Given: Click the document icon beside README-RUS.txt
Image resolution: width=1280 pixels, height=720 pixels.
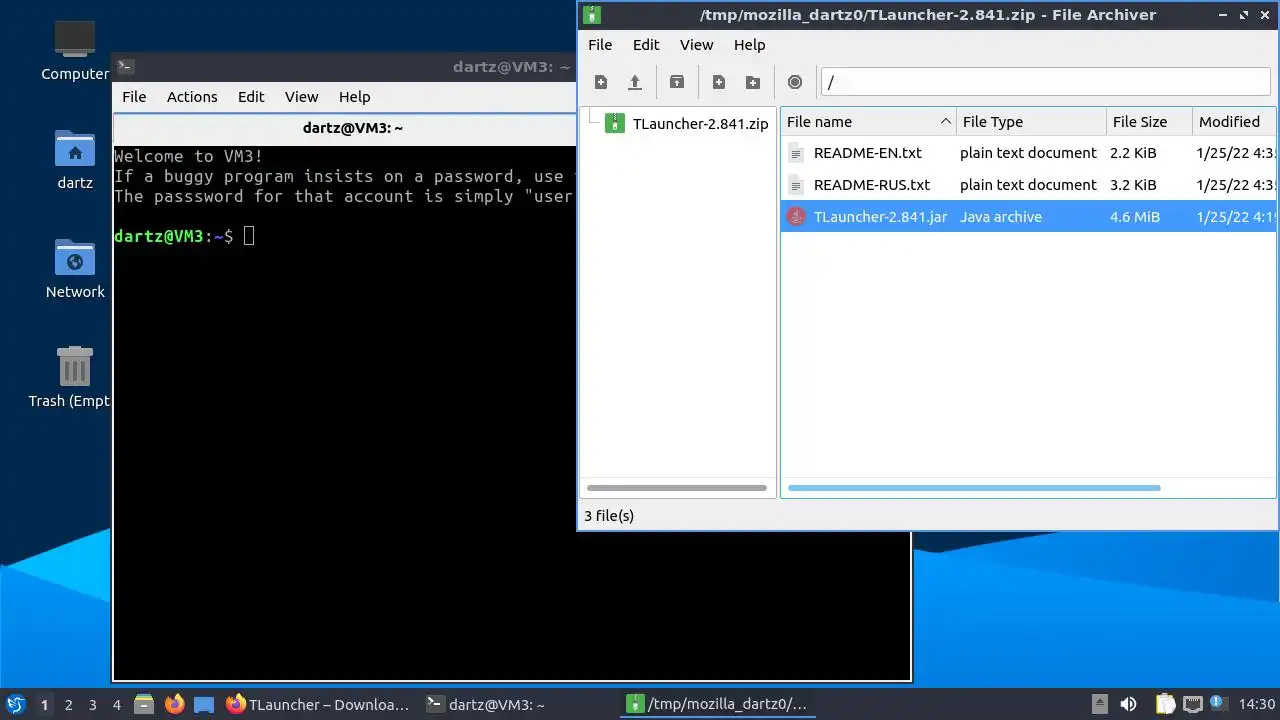Looking at the screenshot, I should click(796, 185).
